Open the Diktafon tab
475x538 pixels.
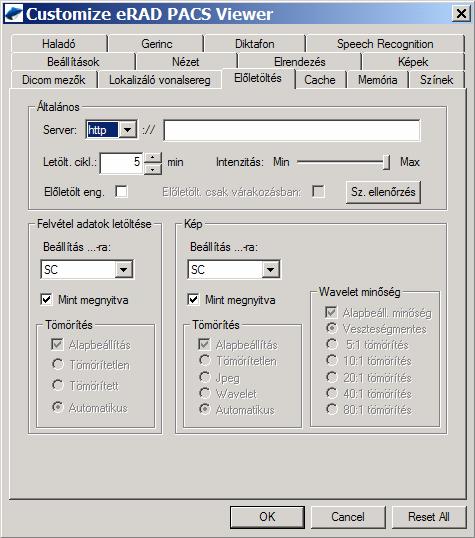(x=255, y=44)
